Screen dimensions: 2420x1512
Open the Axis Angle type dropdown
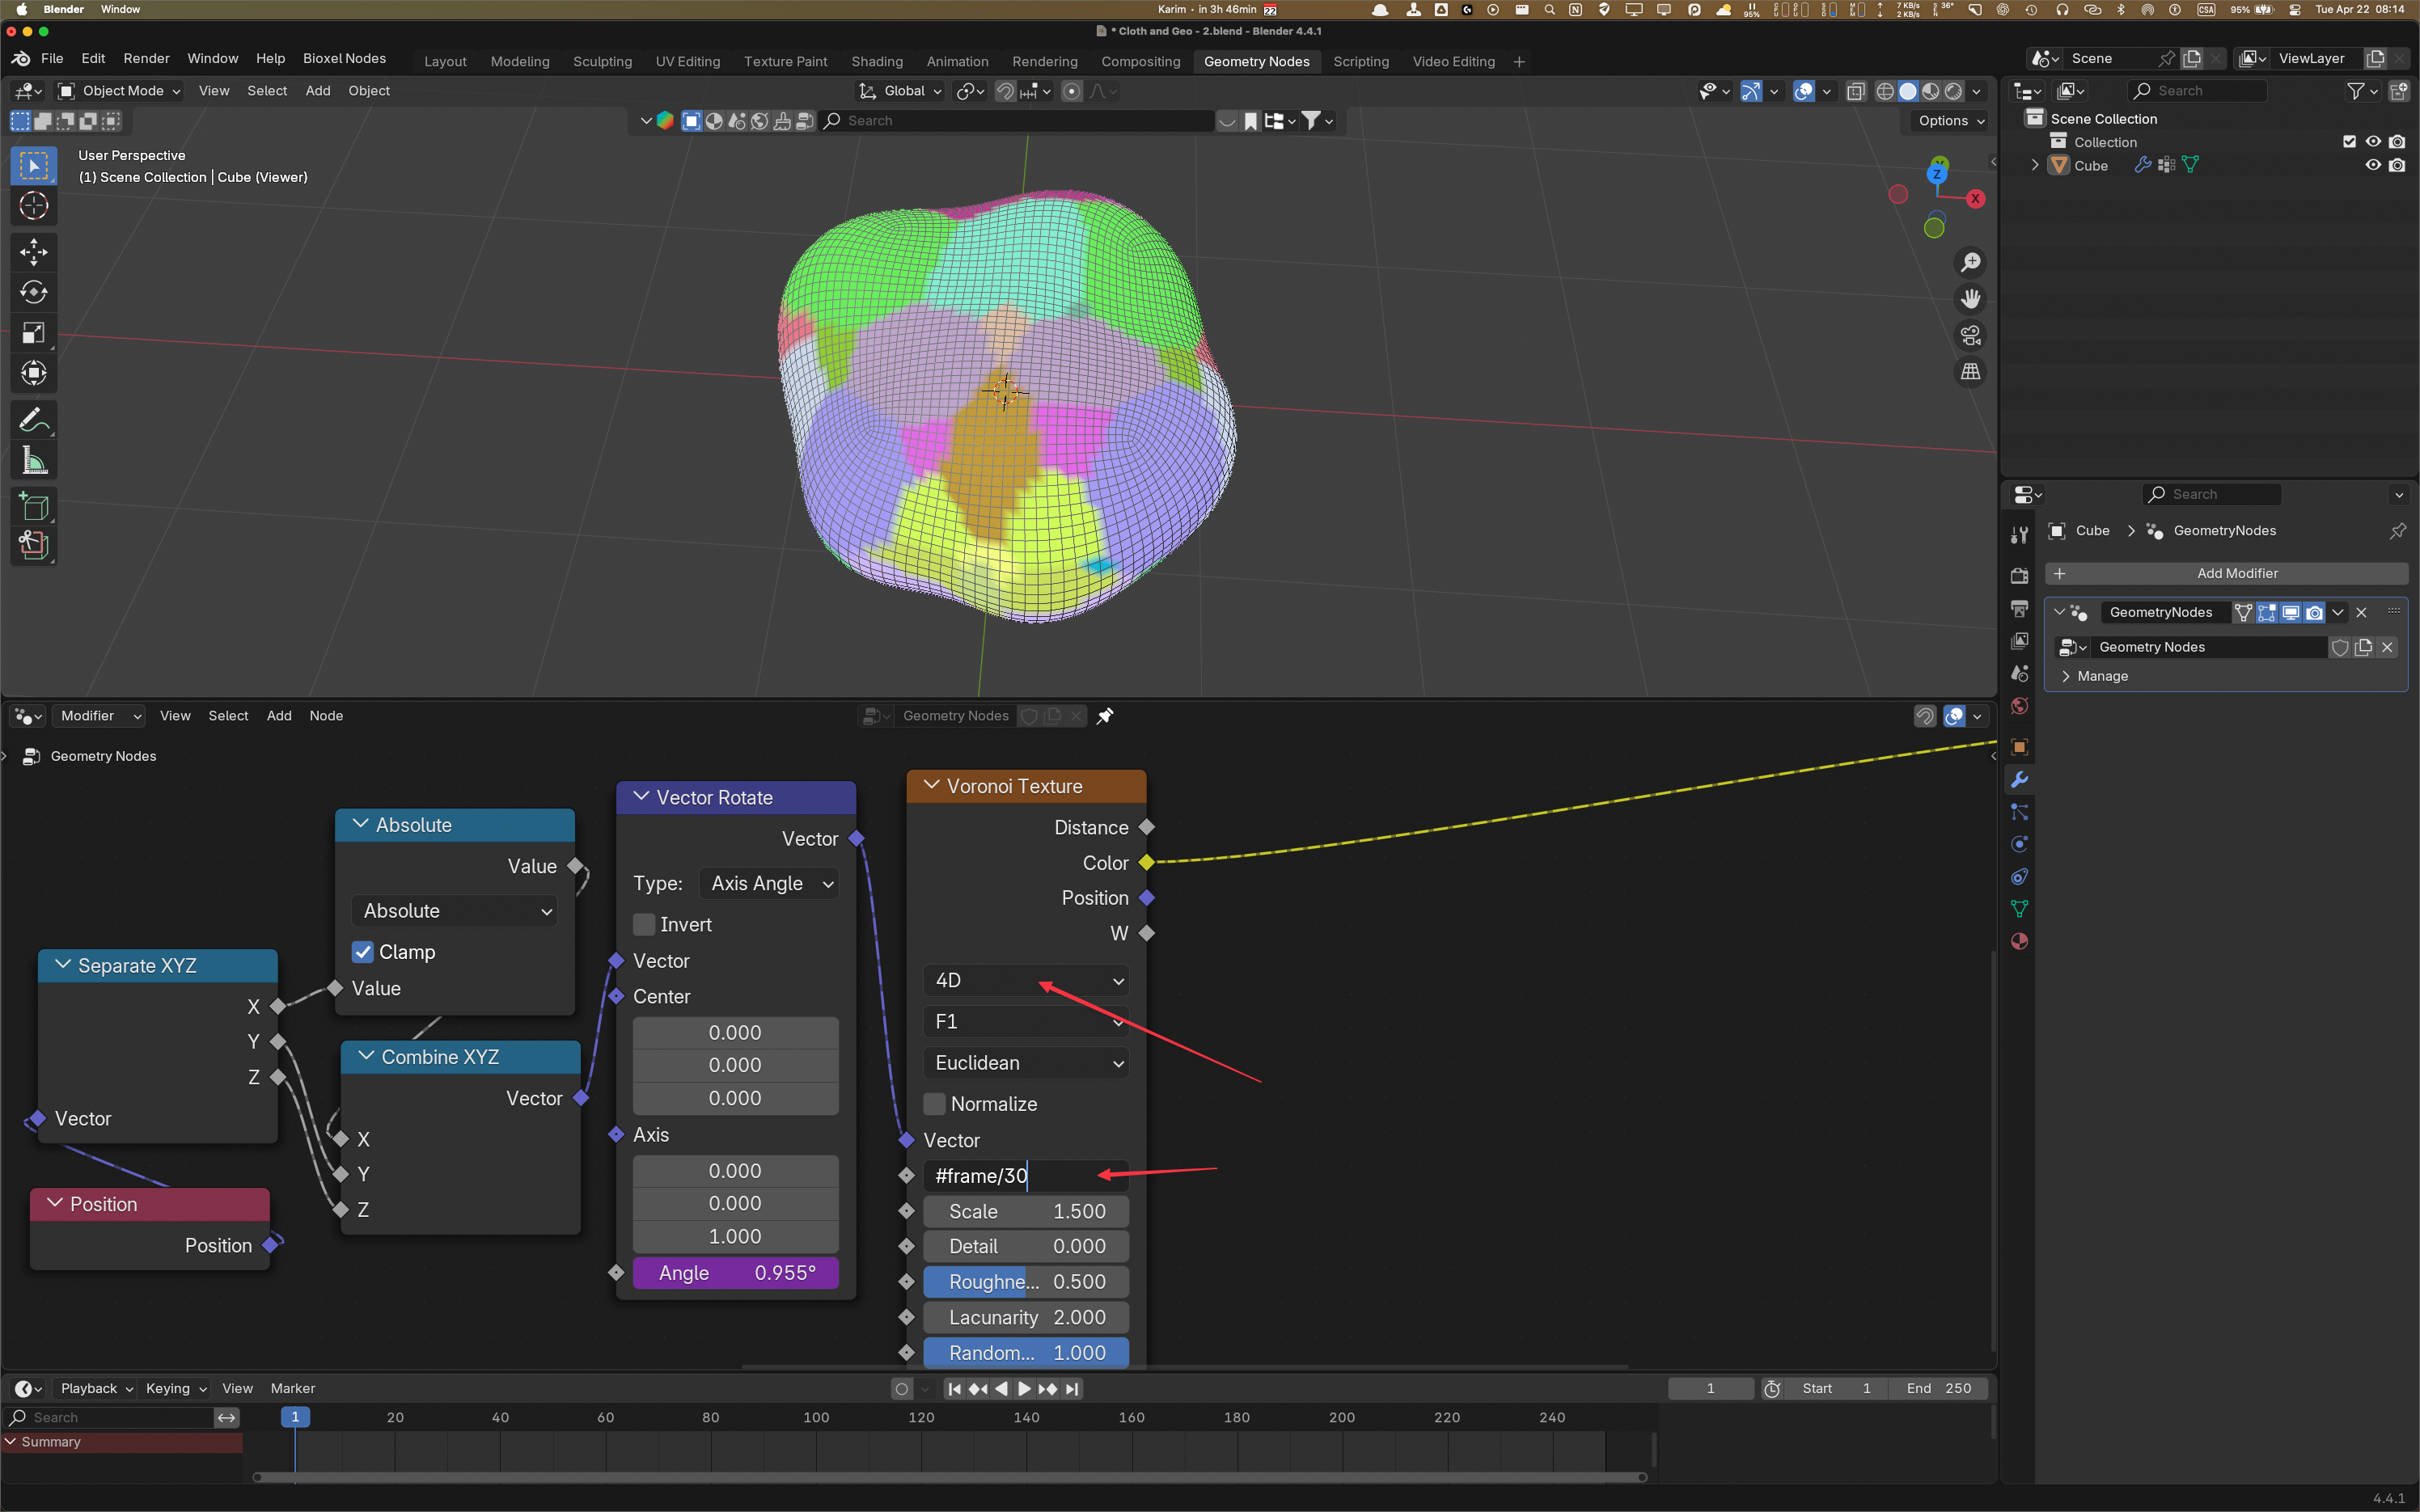pos(768,884)
